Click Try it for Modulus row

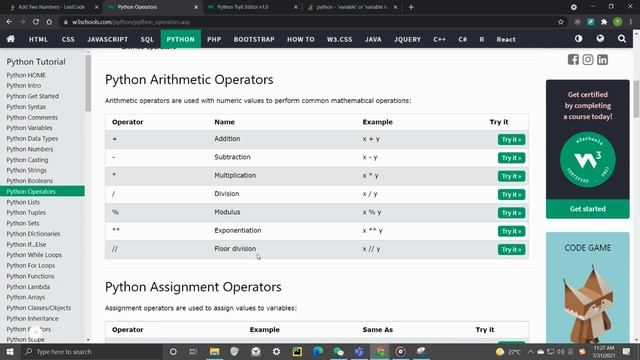(511, 213)
